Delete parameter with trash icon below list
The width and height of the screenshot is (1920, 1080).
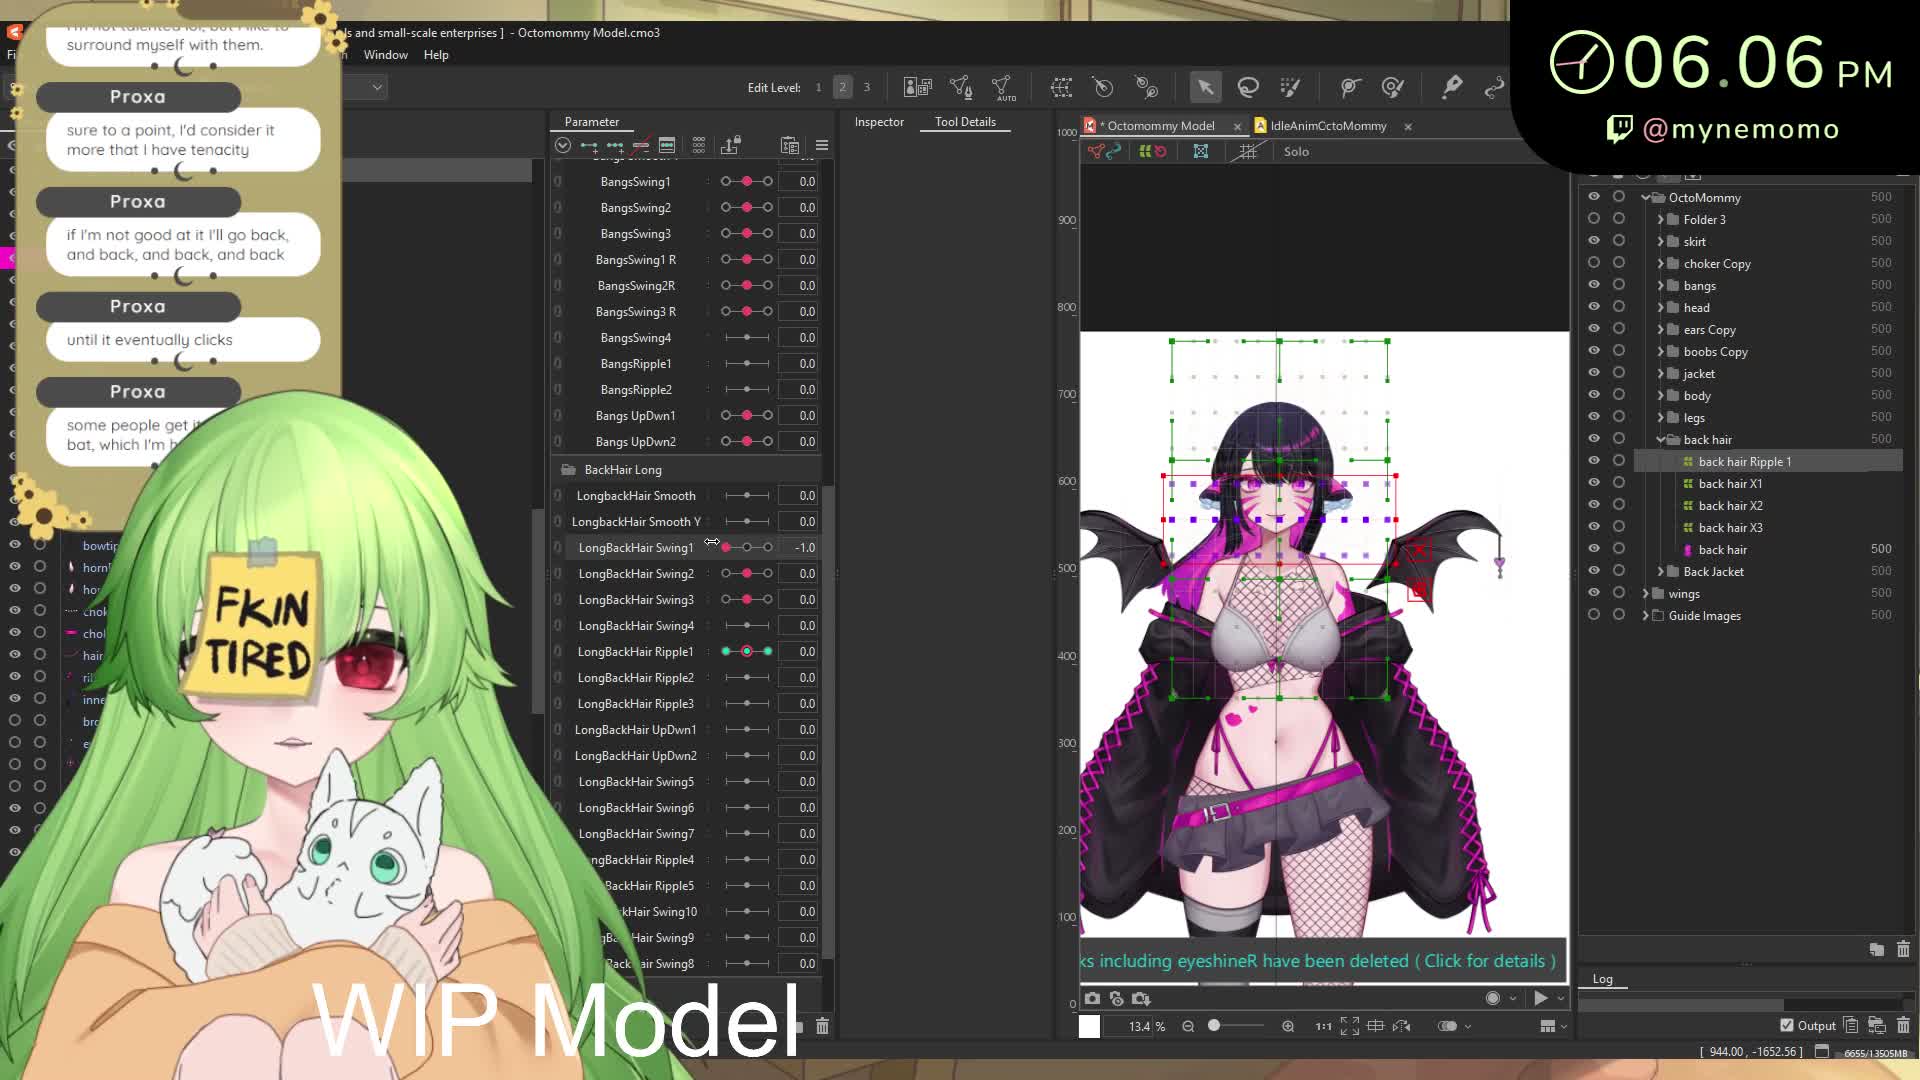click(x=822, y=1026)
